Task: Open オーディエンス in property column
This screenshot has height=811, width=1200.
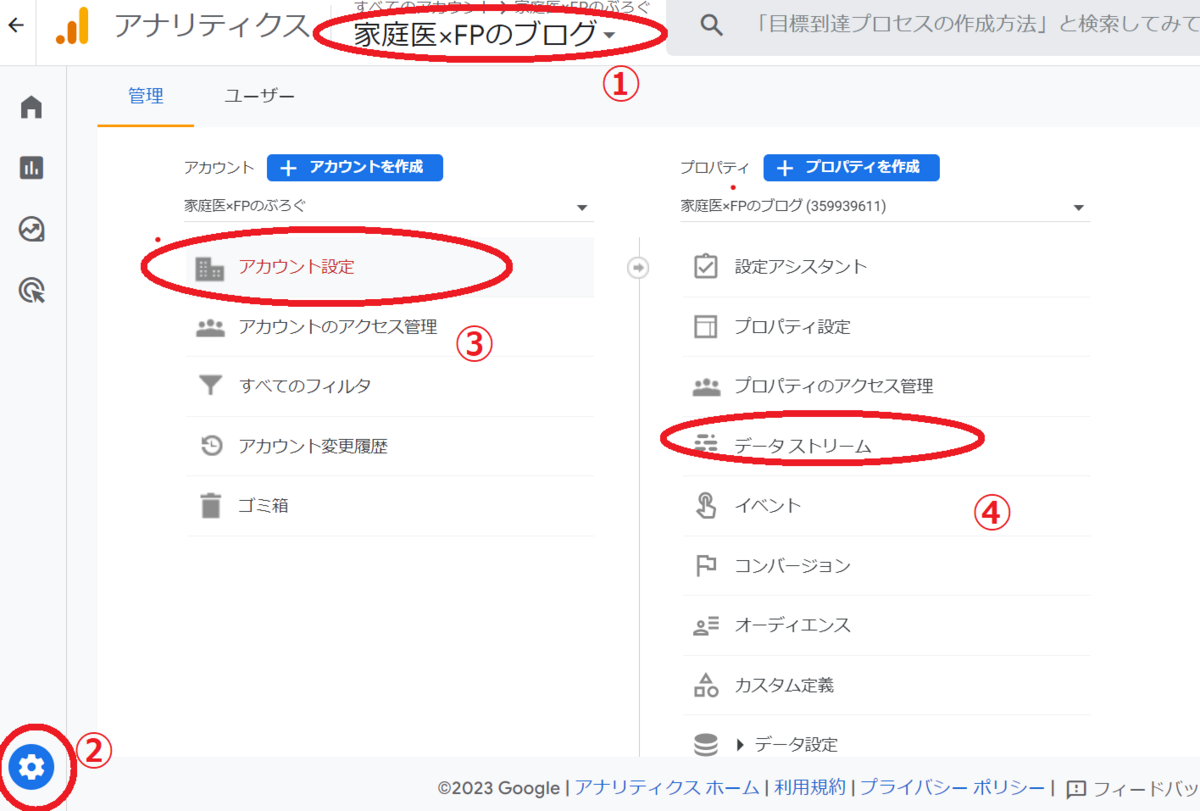Action: [886, 625]
